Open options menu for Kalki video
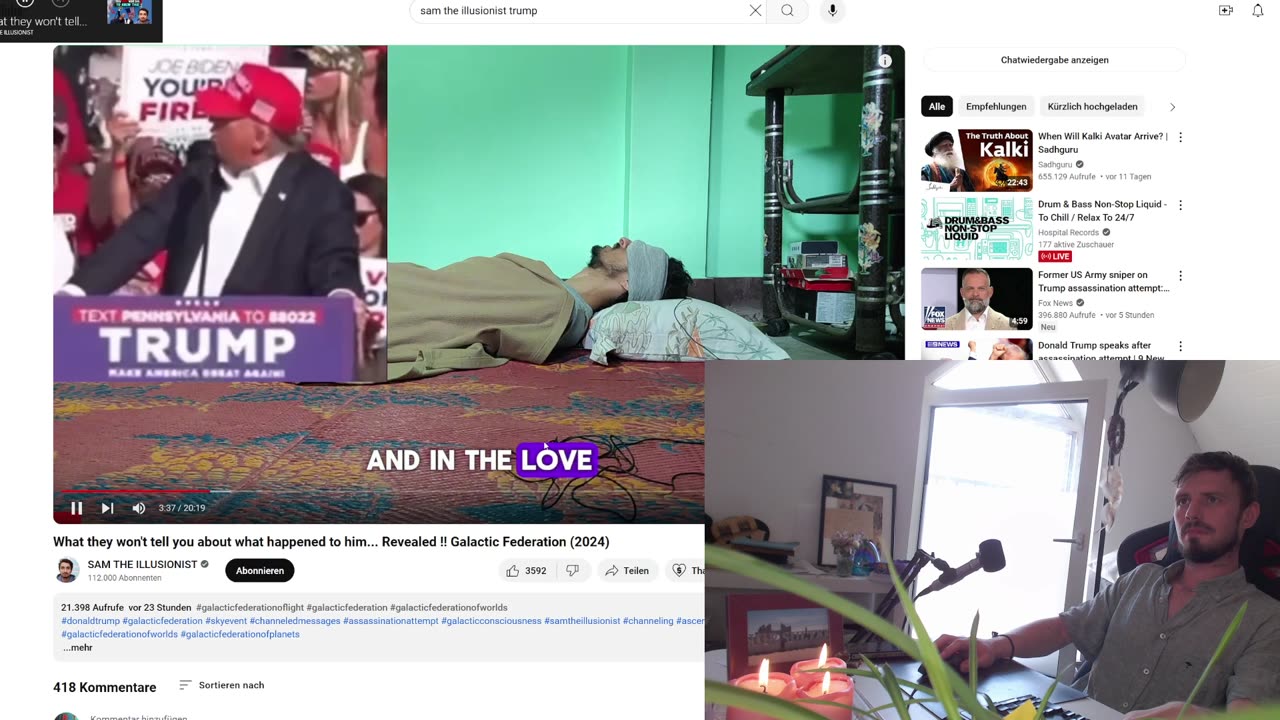 point(1180,137)
